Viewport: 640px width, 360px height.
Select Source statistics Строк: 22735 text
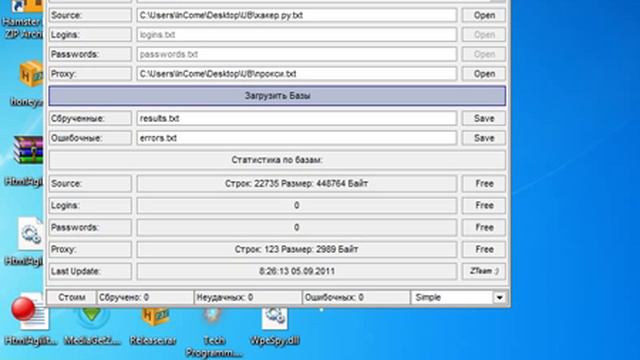(x=297, y=184)
